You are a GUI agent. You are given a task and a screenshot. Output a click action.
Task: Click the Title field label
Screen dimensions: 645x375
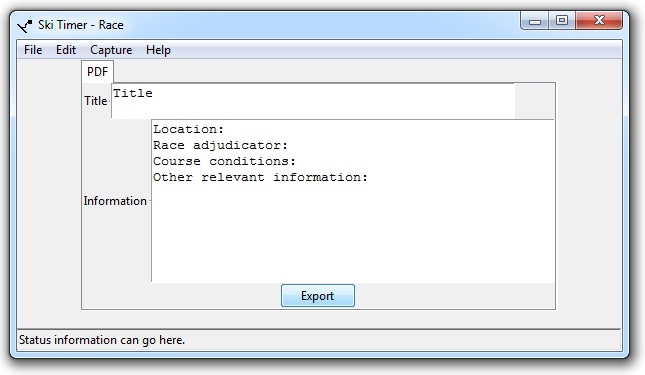tap(96, 101)
